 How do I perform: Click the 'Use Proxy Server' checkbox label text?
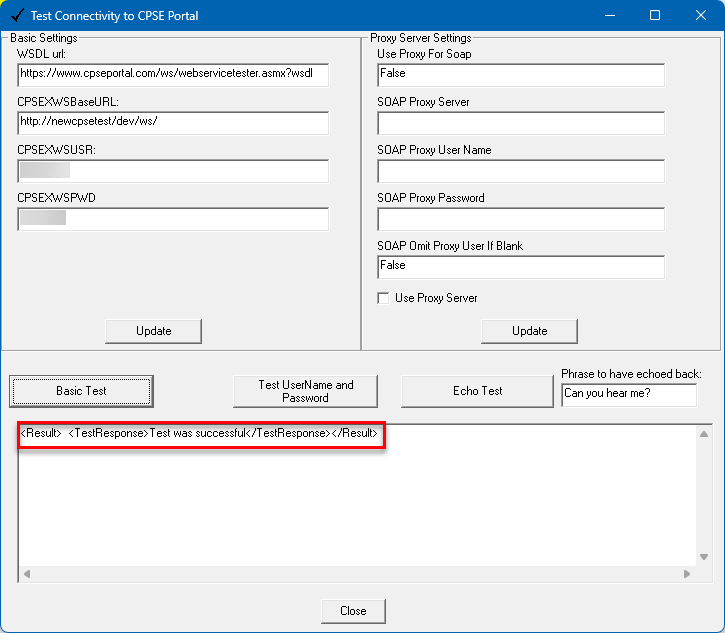click(x=436, y=298)
